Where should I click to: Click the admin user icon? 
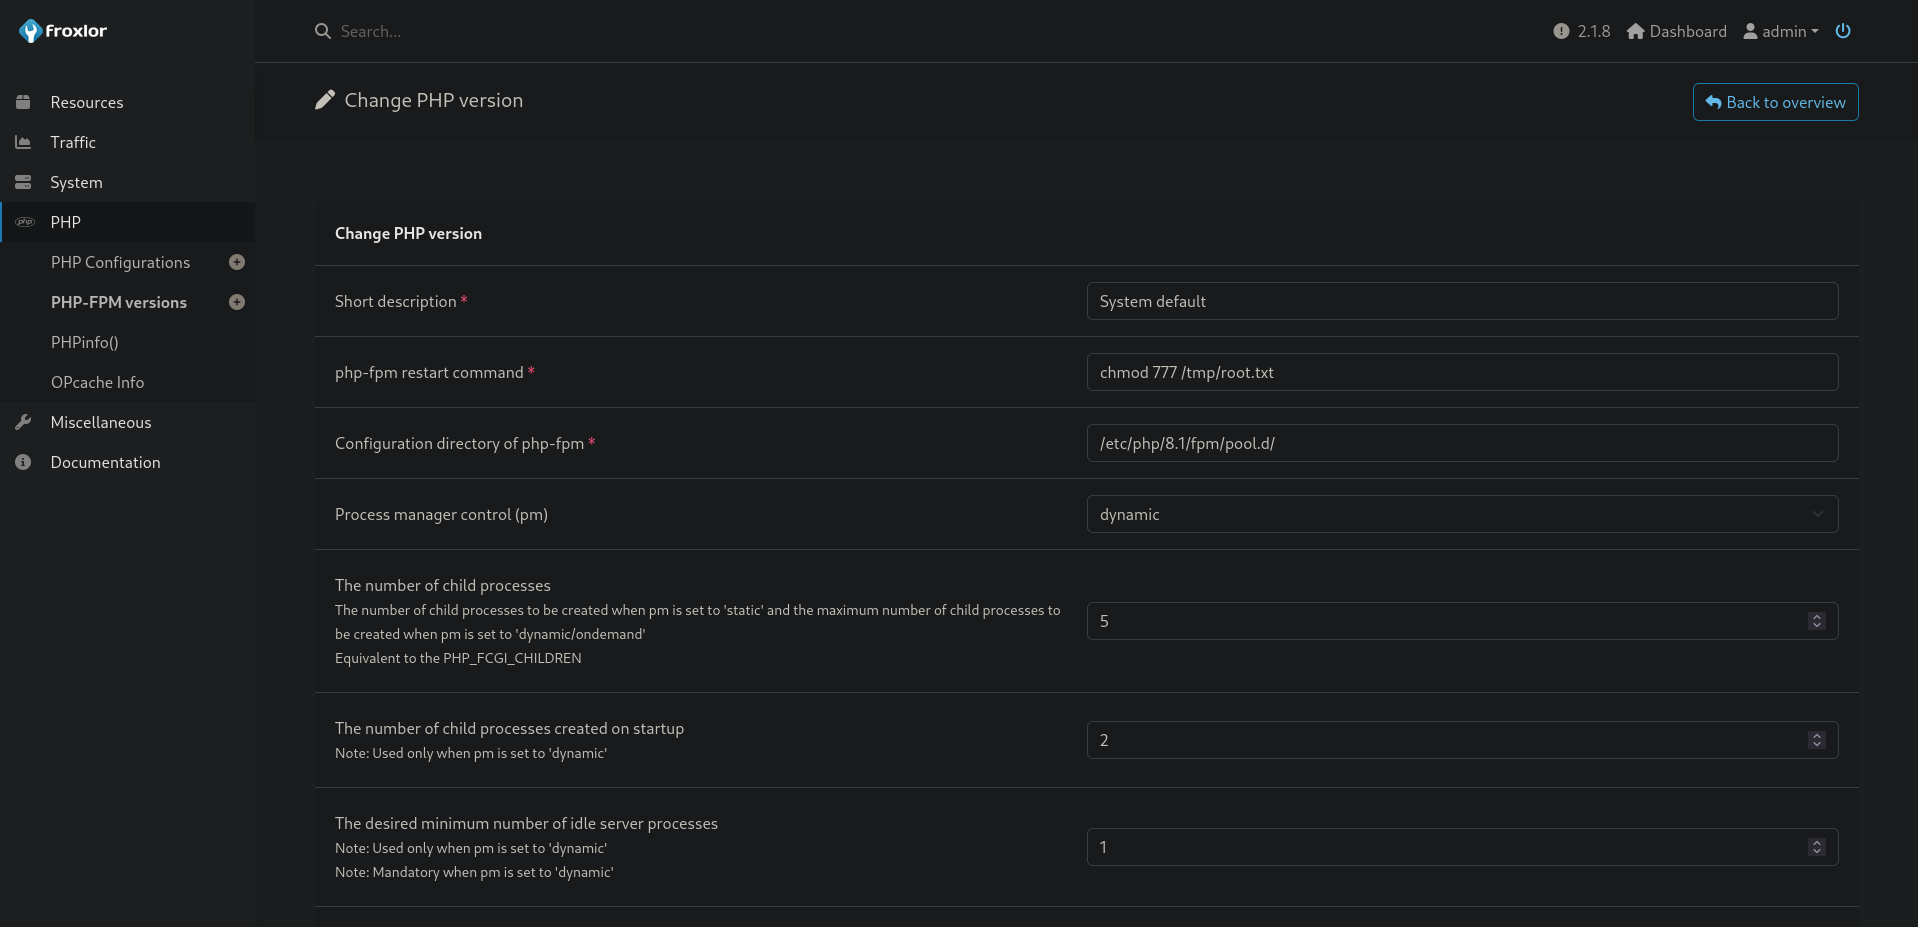tap(1750, 31)
